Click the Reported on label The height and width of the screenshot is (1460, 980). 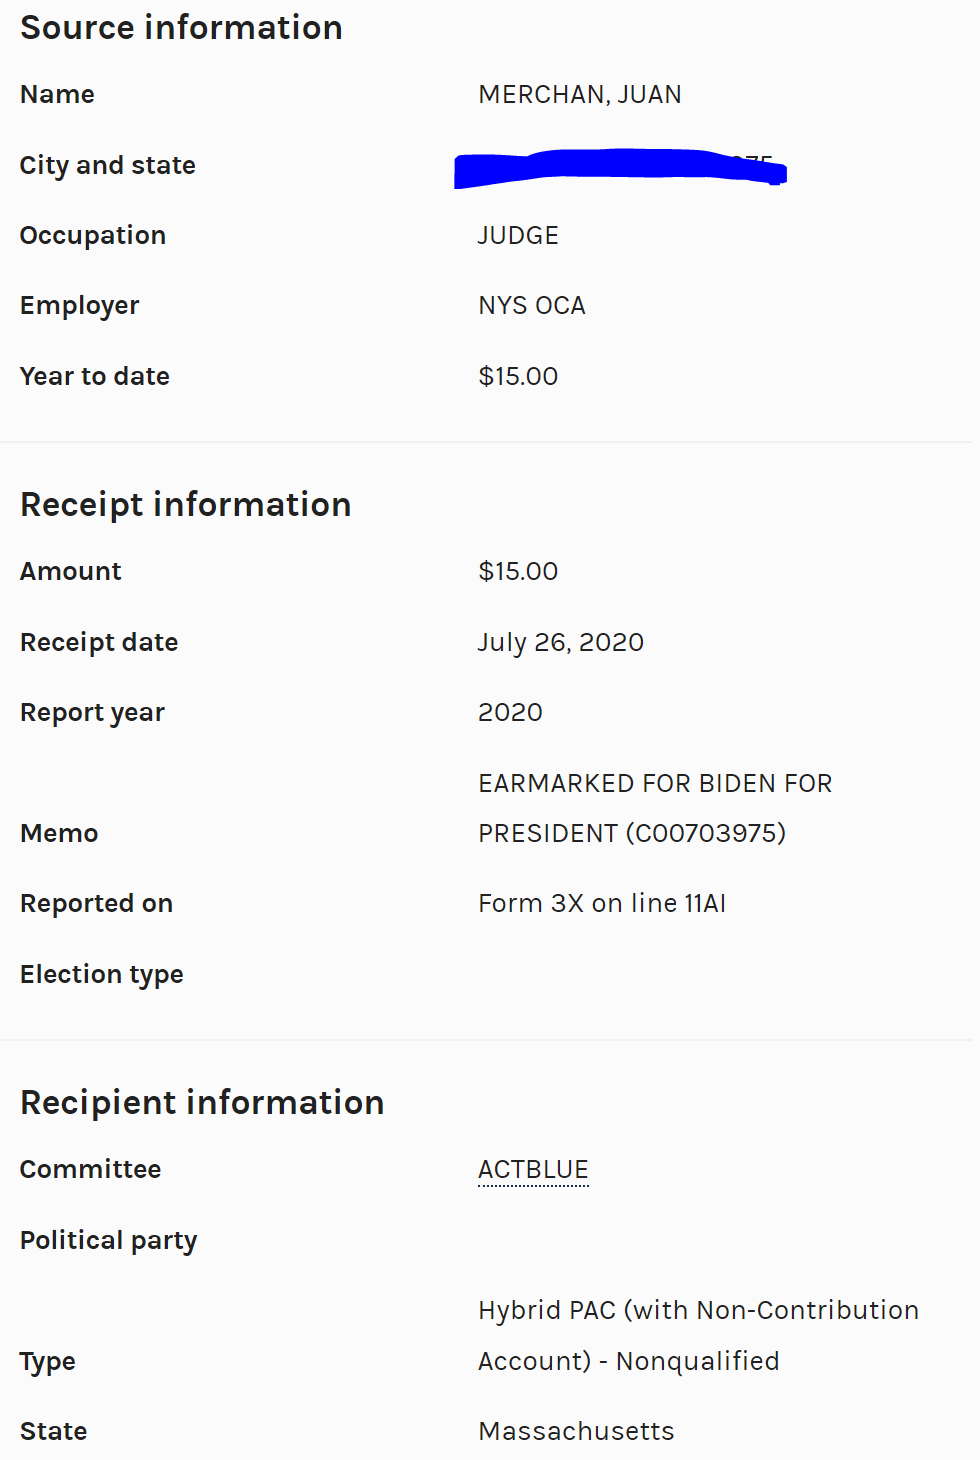pyautogui.click(x=97, y=904)
